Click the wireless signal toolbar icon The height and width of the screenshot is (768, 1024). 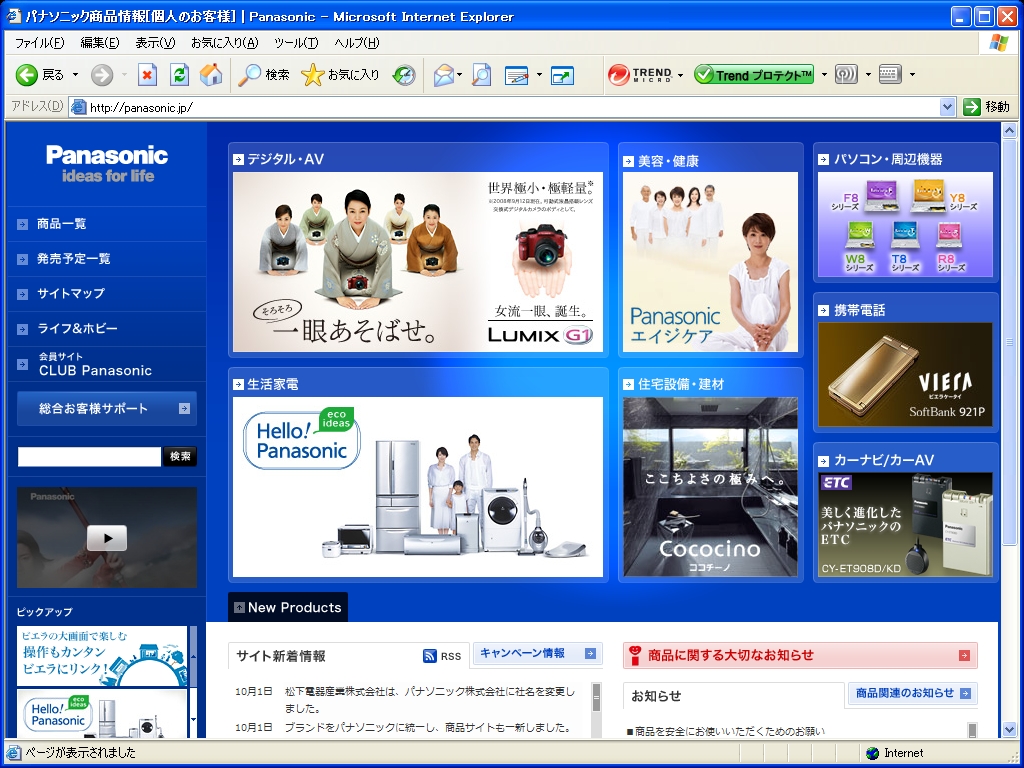click(846, 74)
